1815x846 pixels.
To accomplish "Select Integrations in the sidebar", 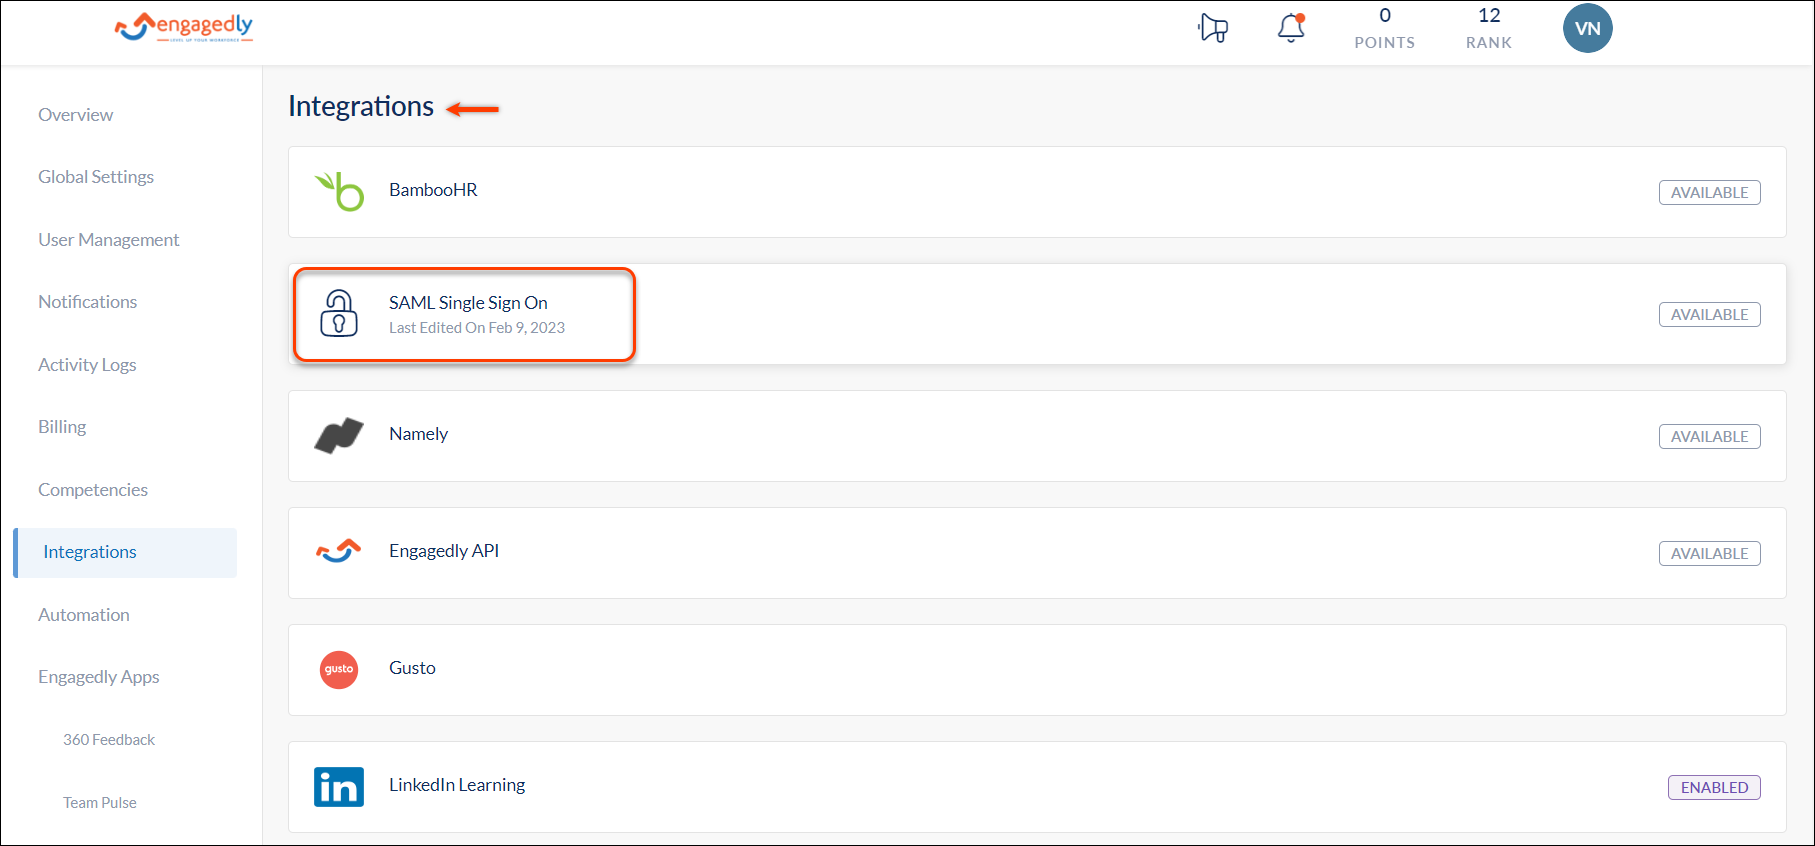I will [125, 552].
